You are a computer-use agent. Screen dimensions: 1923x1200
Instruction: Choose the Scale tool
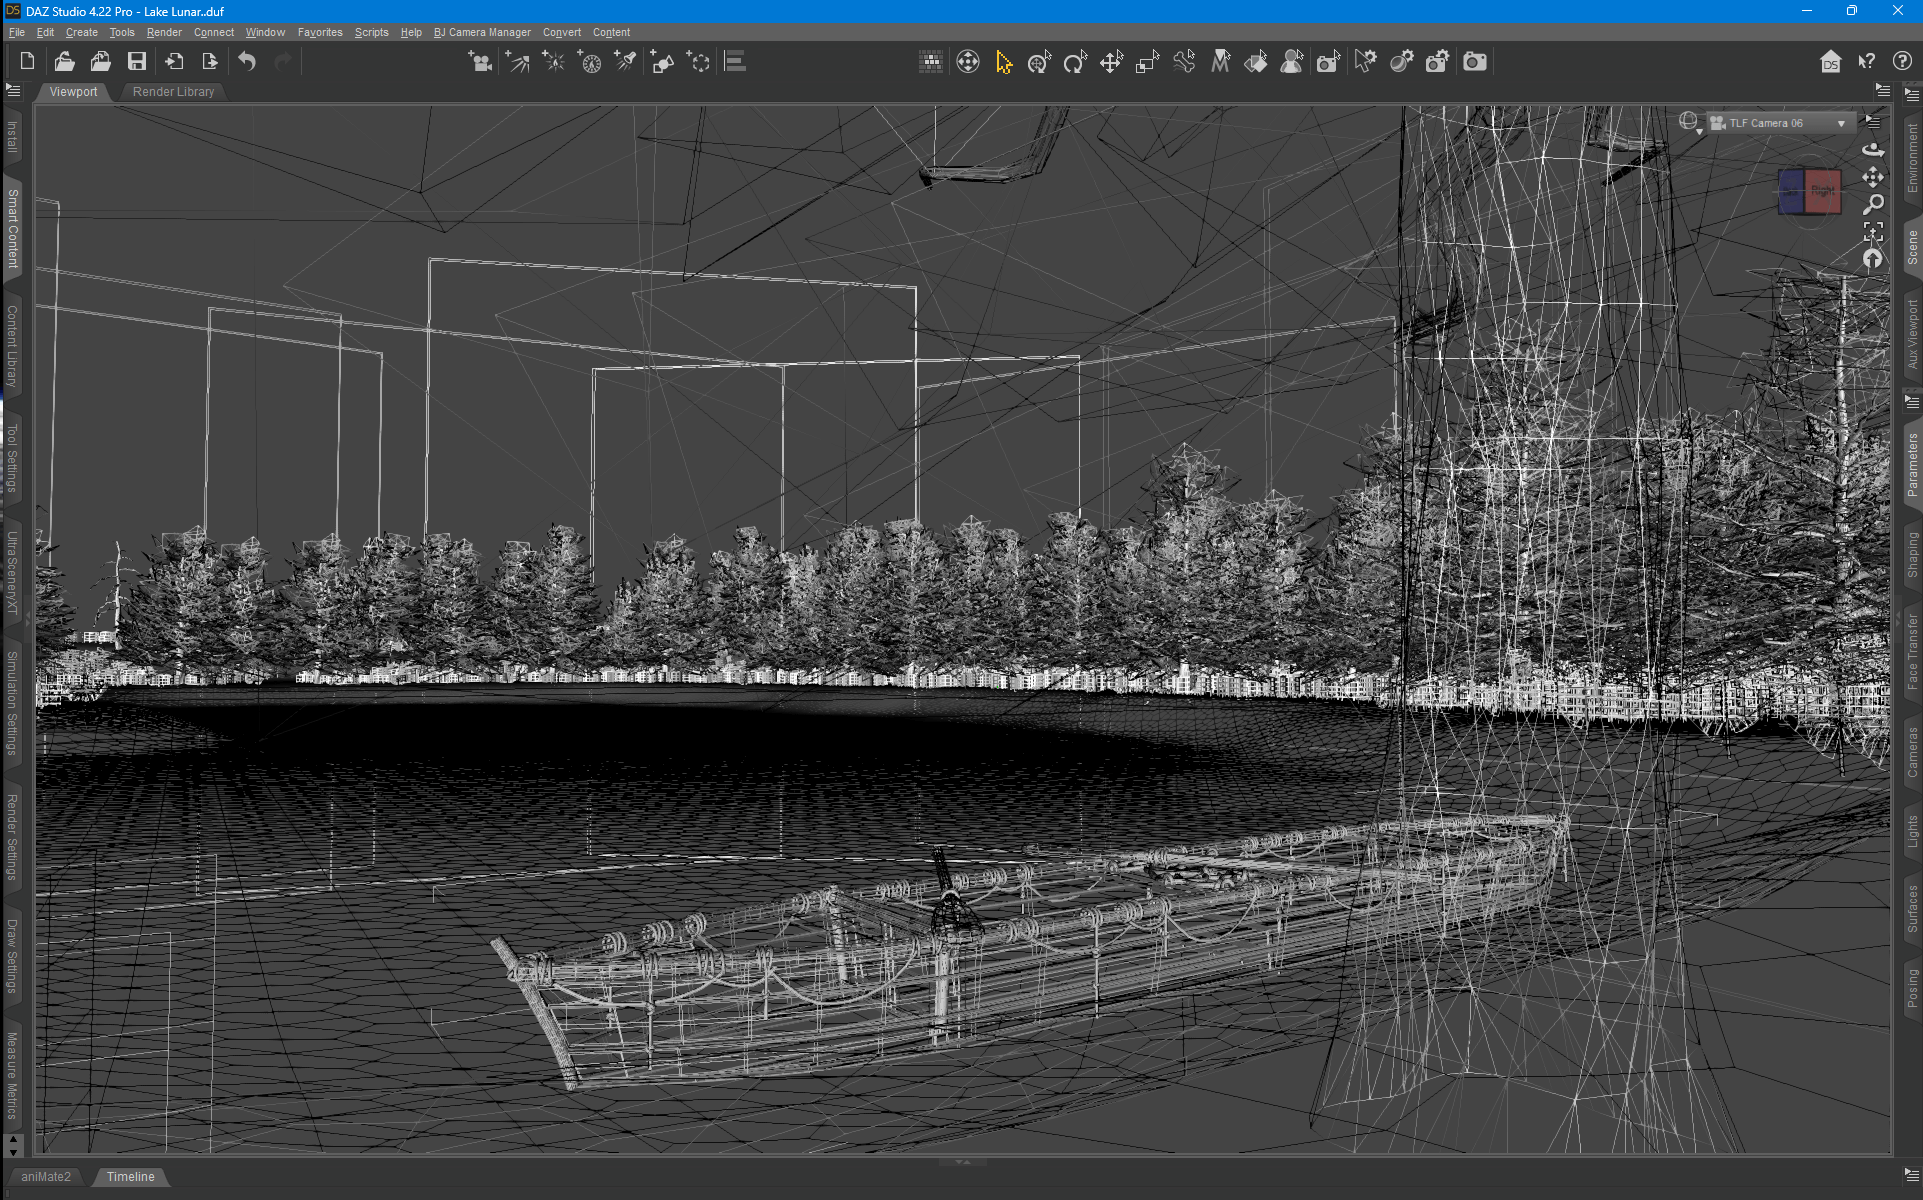pyautogui.click(x=1147, y=62)
